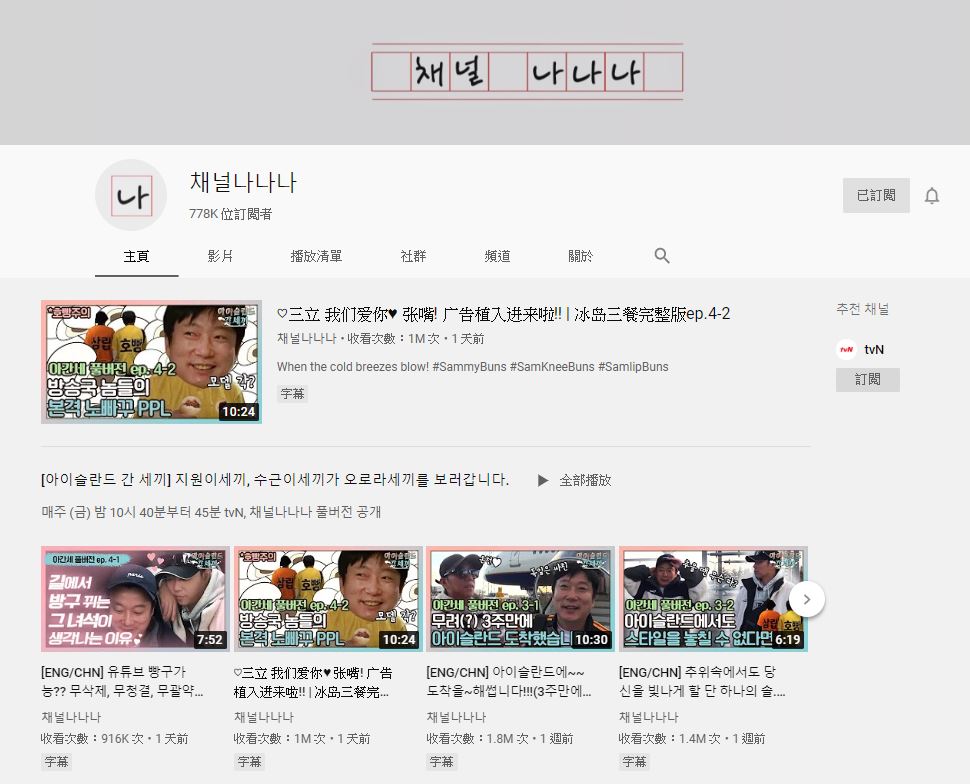Click the 778K 位訂閱者 subscriber count
This screenshot has width=970, height=784.
(231, 214)
